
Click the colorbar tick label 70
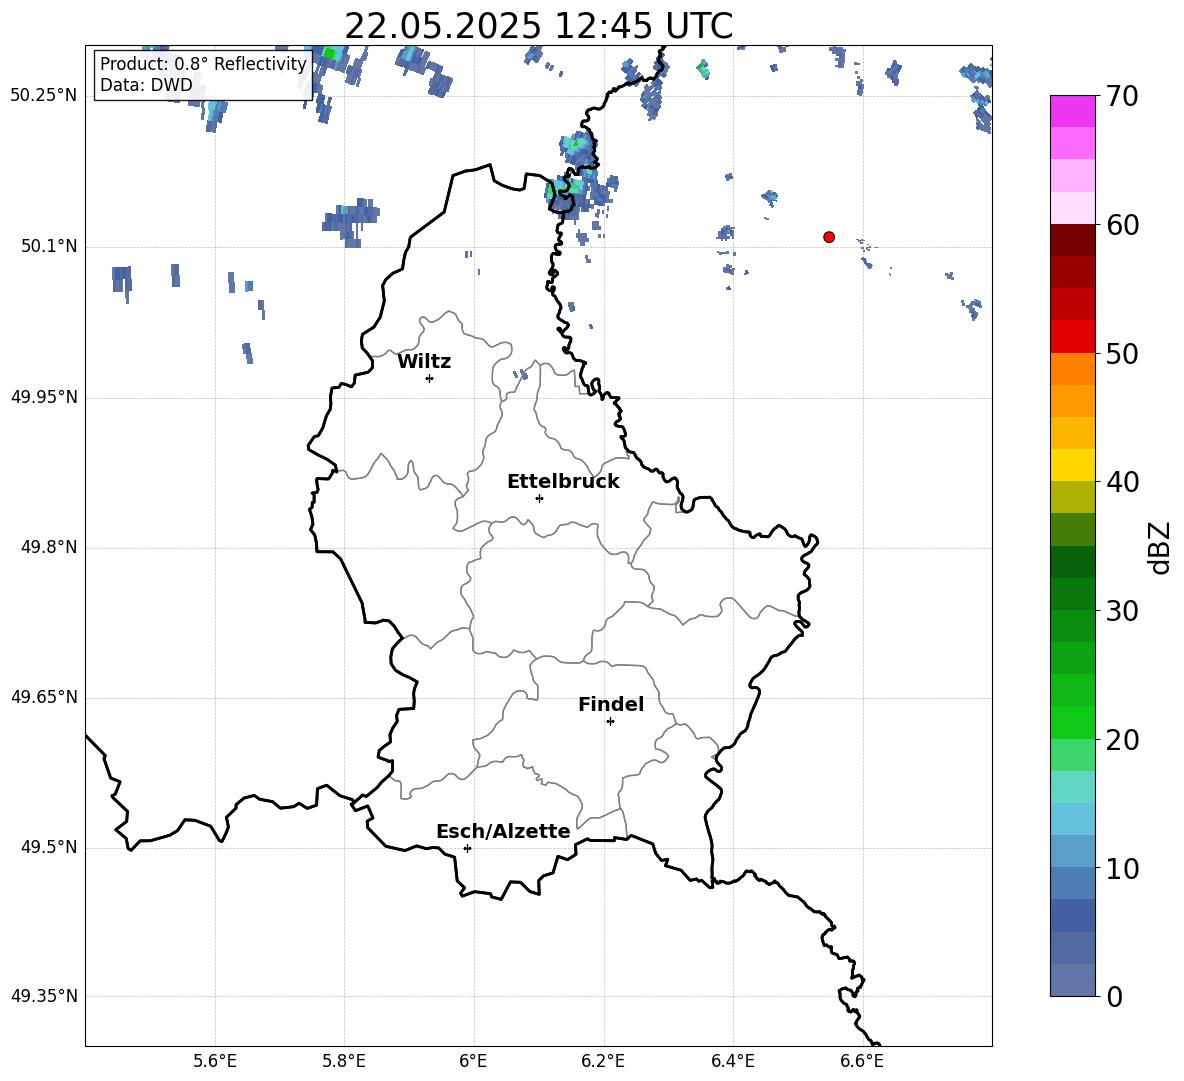tap(1122, 96)
